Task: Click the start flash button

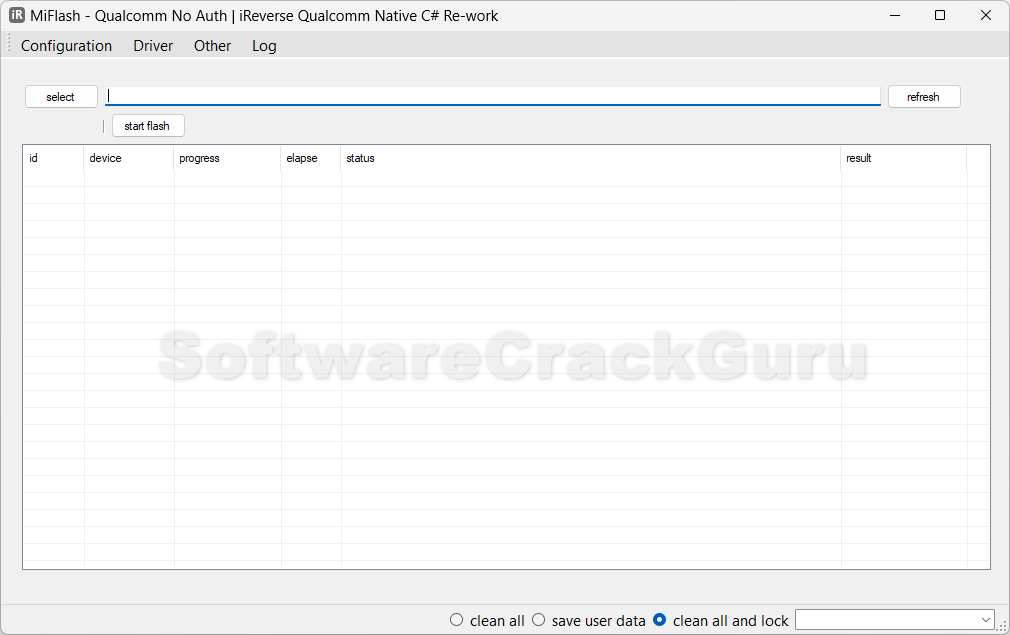Action: coord(148,126)
